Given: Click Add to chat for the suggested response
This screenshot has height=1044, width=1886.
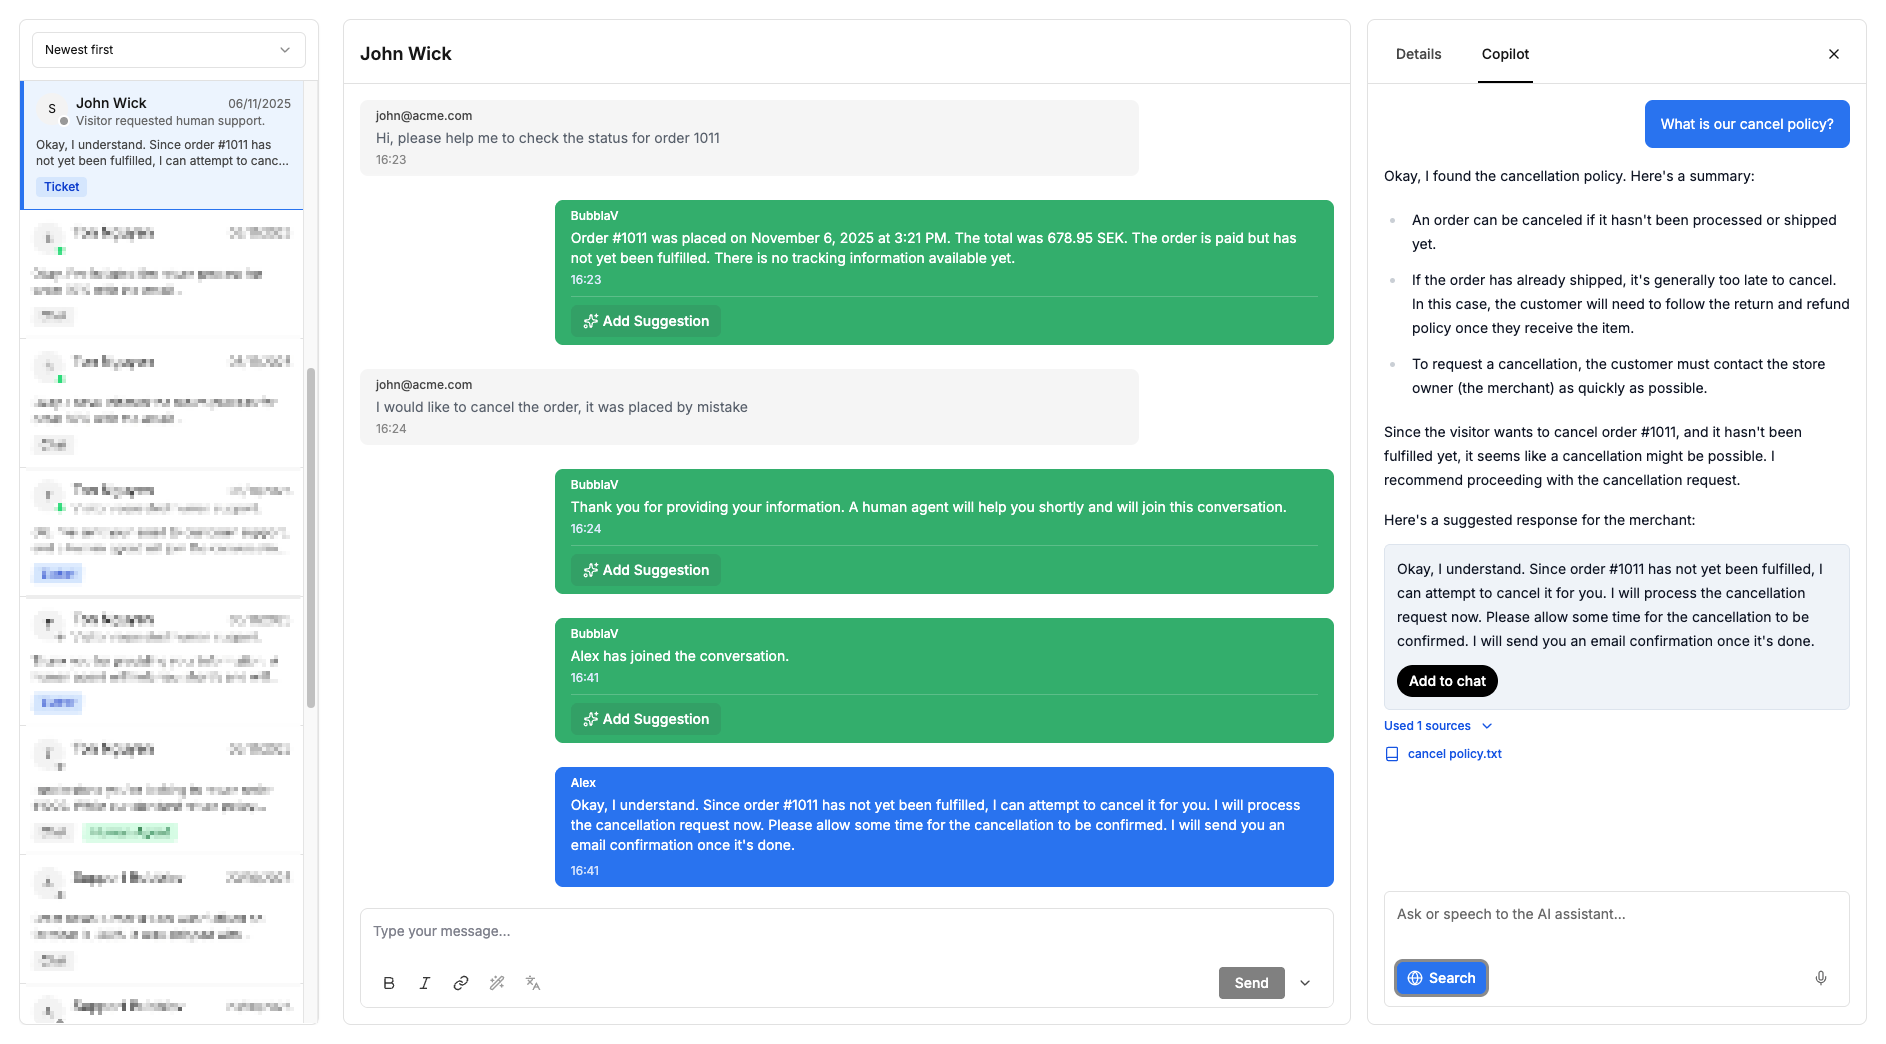Looking at the screenshot, I should pyautogui.click(x=1446, y=681).
